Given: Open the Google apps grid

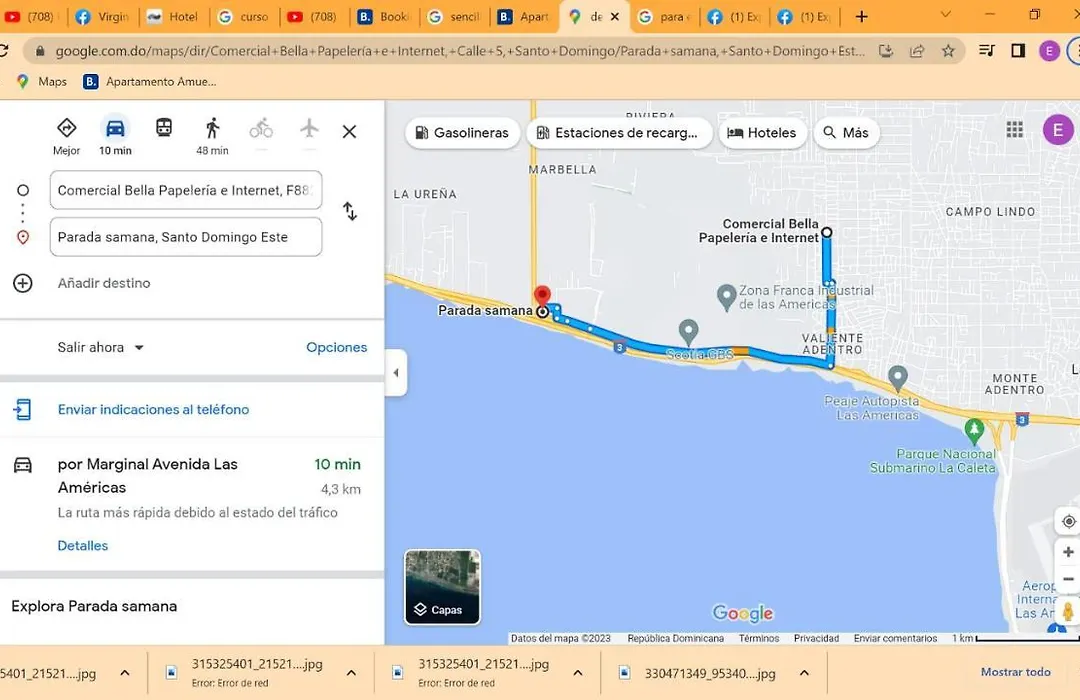Looking at the screenshot, I should (1015, 130).
